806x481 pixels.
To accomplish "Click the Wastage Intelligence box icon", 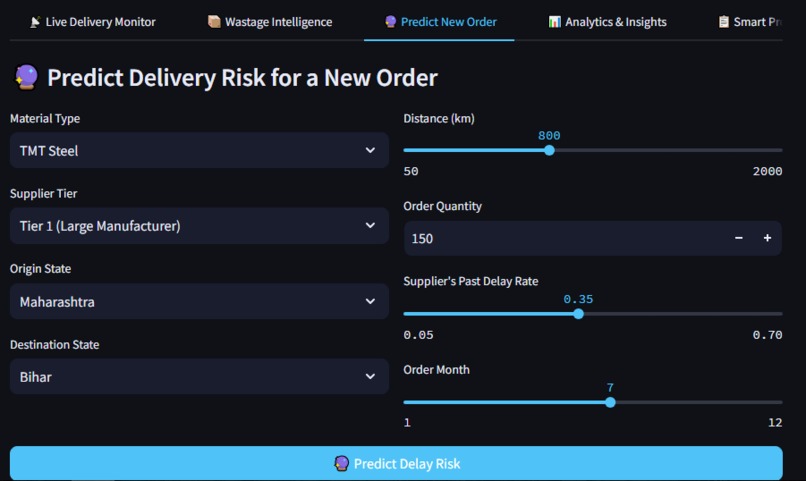I will (x=214, y=22).
